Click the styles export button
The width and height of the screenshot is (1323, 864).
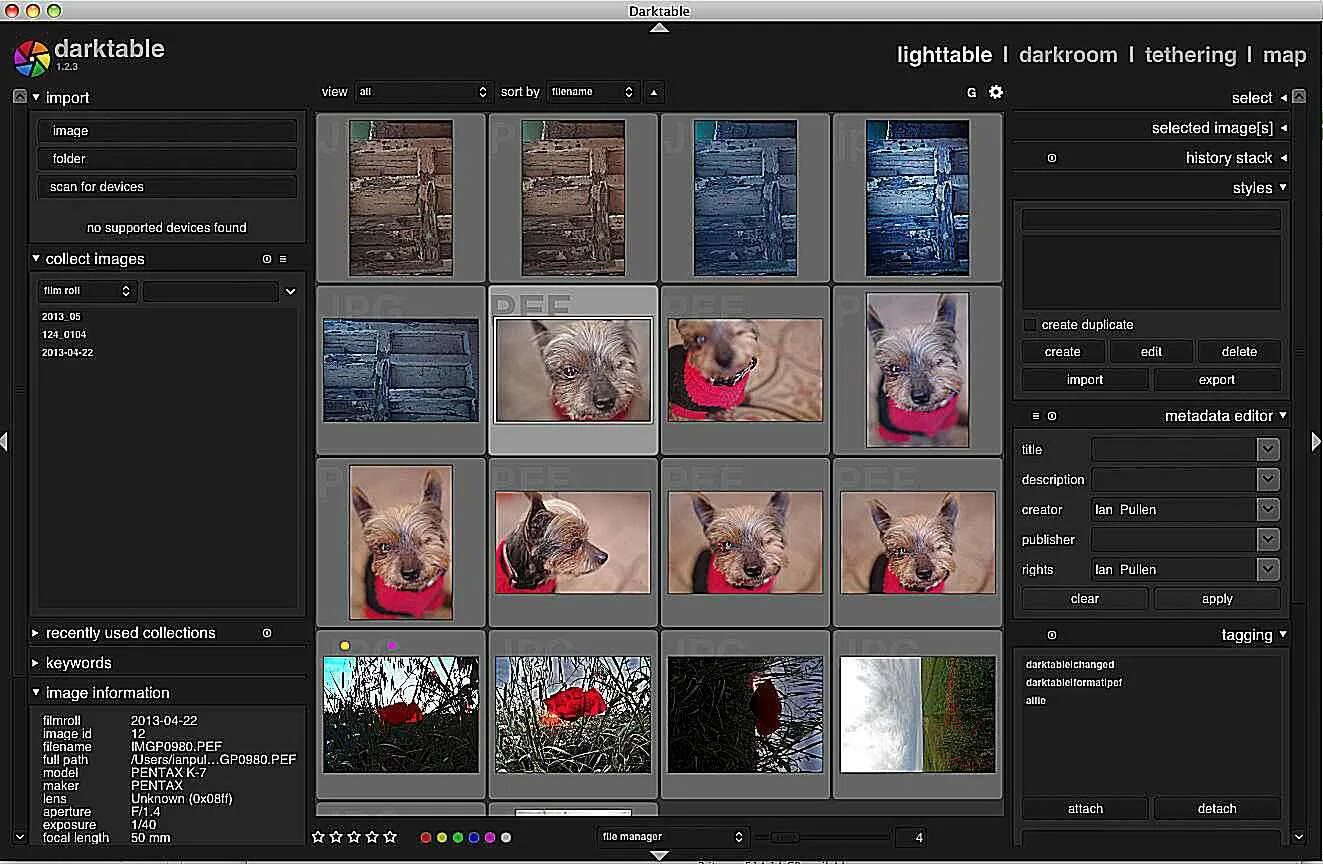click(1217, 380)
